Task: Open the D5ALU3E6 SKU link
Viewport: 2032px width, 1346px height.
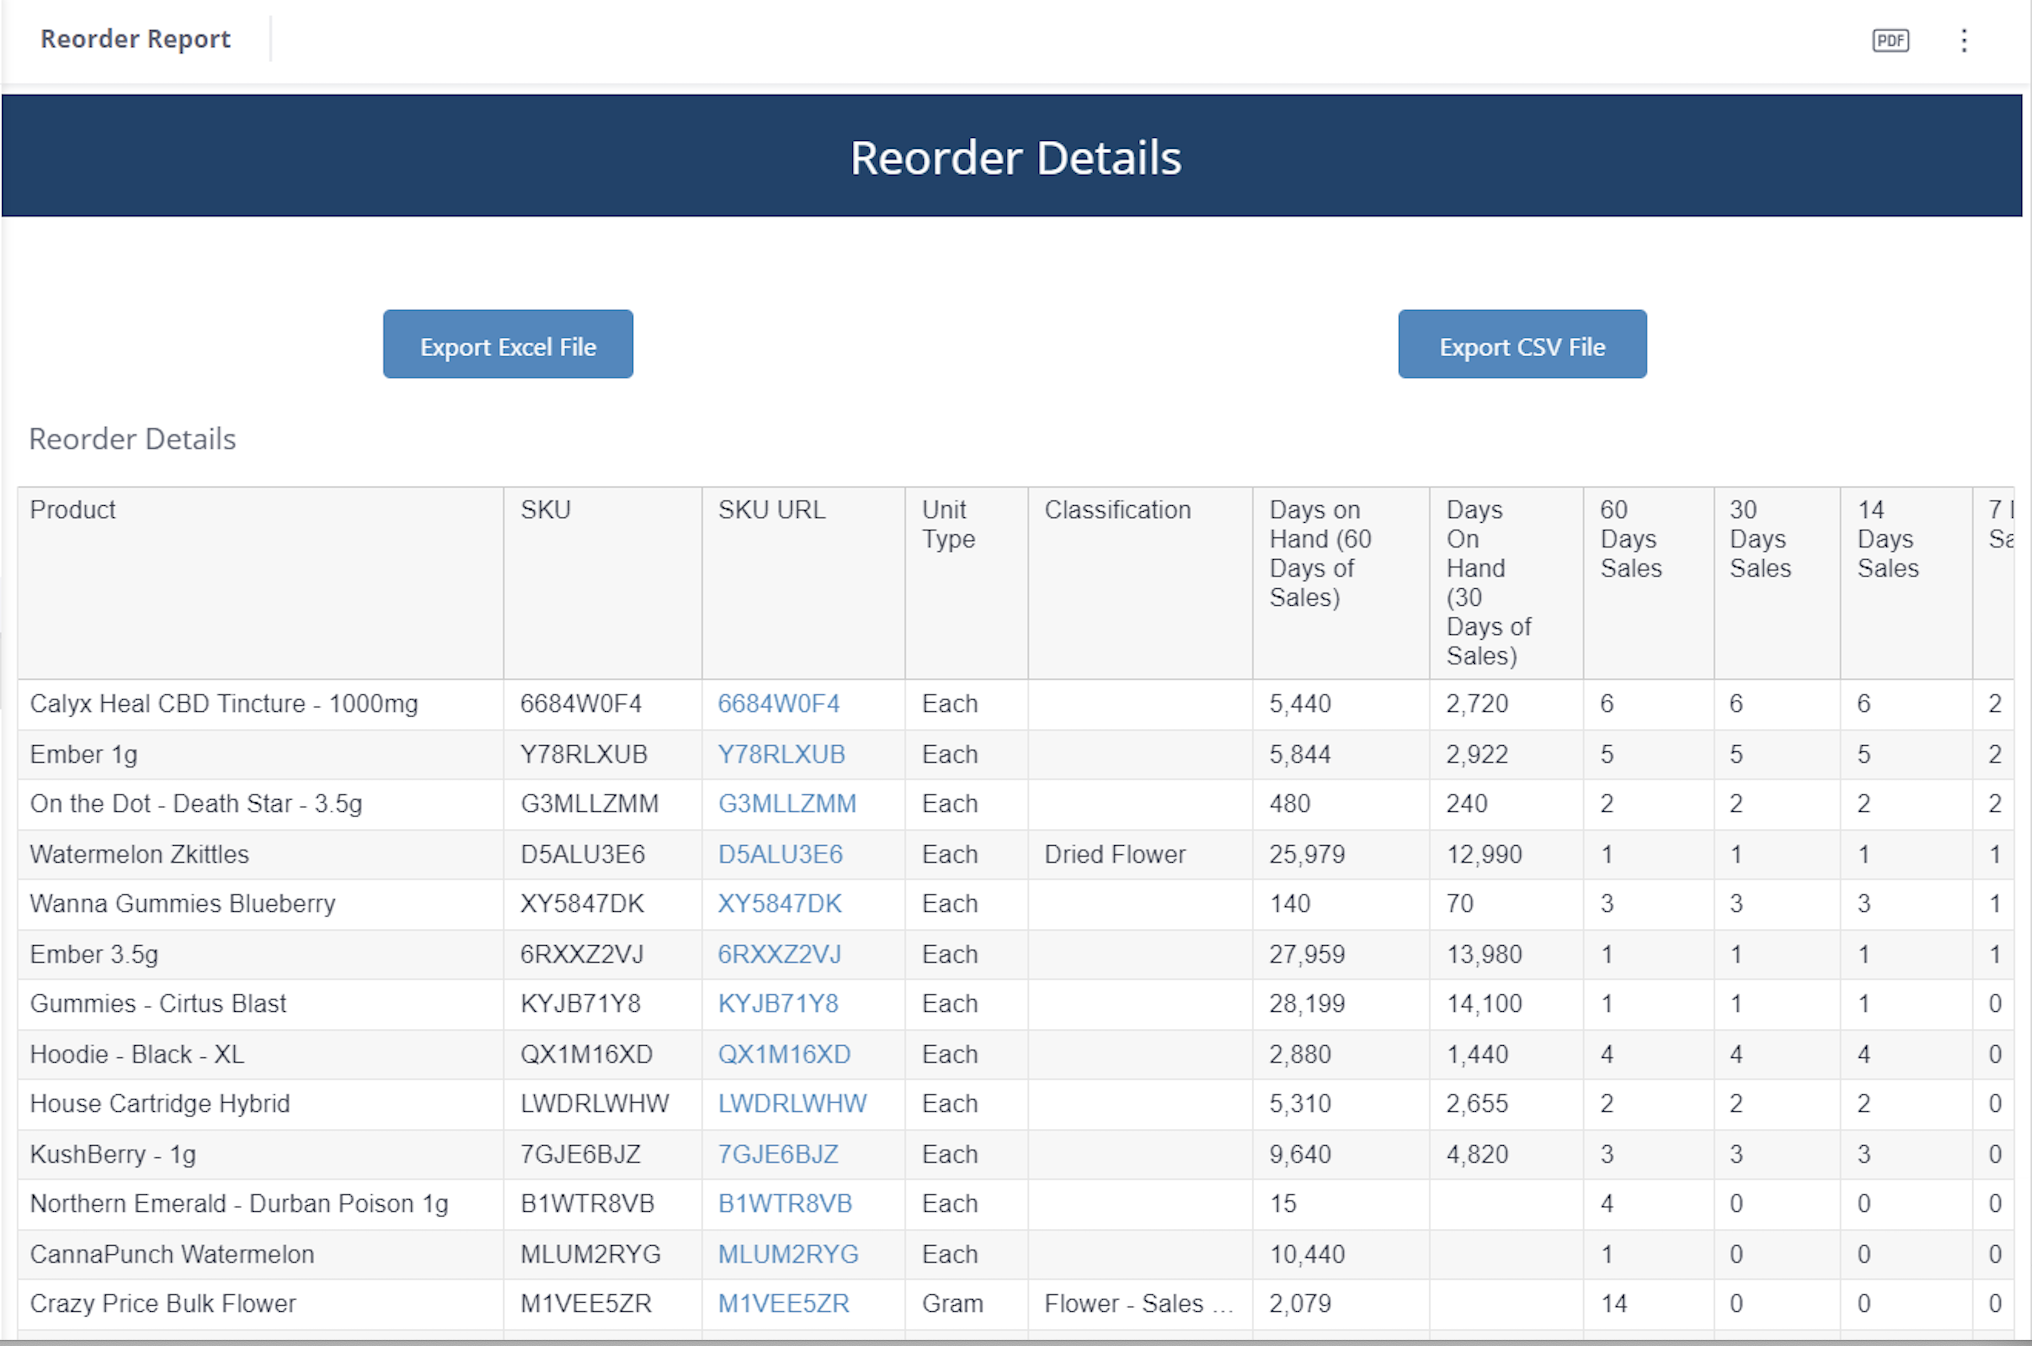Action: (x=780, y=854)
